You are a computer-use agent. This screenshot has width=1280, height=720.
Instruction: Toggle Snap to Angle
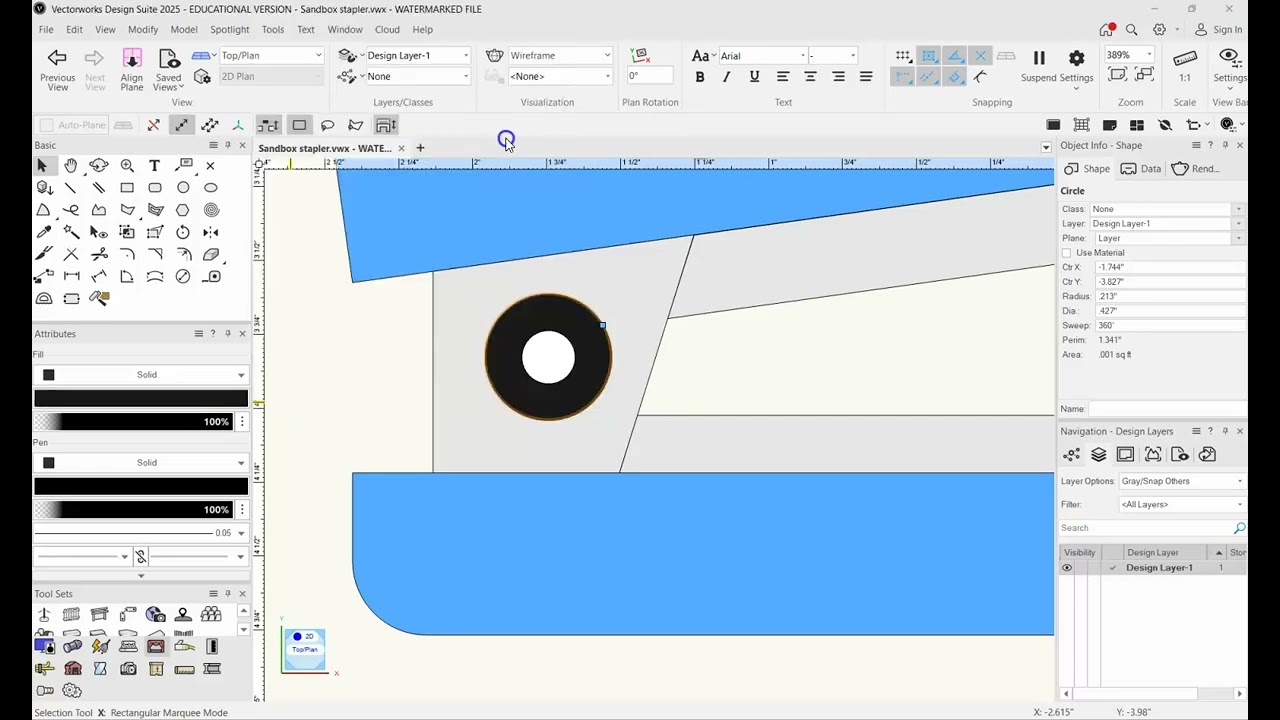[x=955, y=56]
